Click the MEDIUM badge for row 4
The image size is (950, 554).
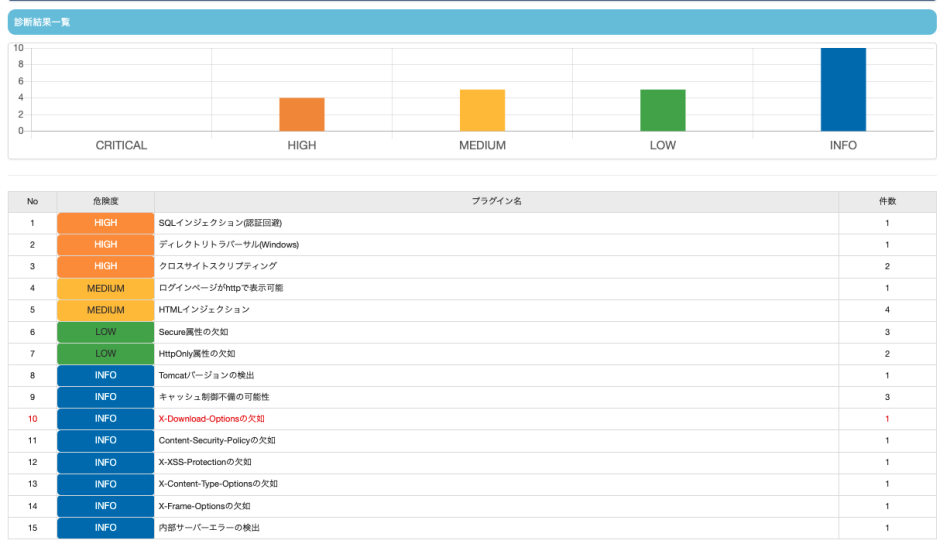tap(105, 289)
